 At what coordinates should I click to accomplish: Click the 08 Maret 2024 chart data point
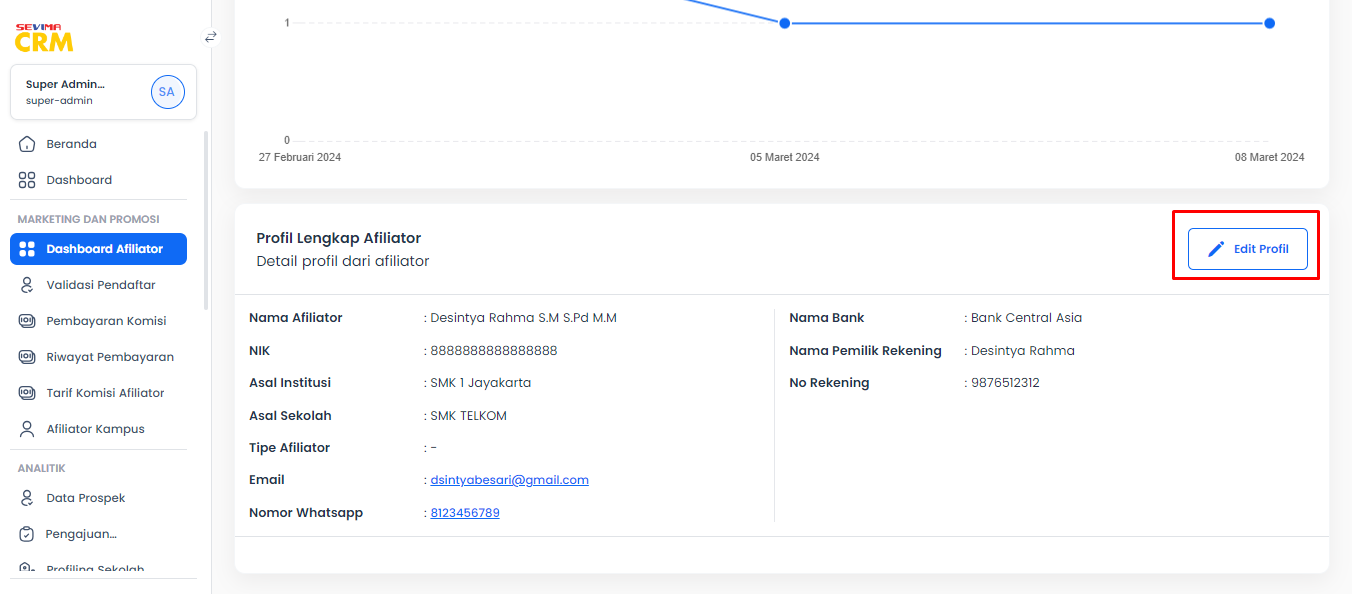click(1269, 23)
